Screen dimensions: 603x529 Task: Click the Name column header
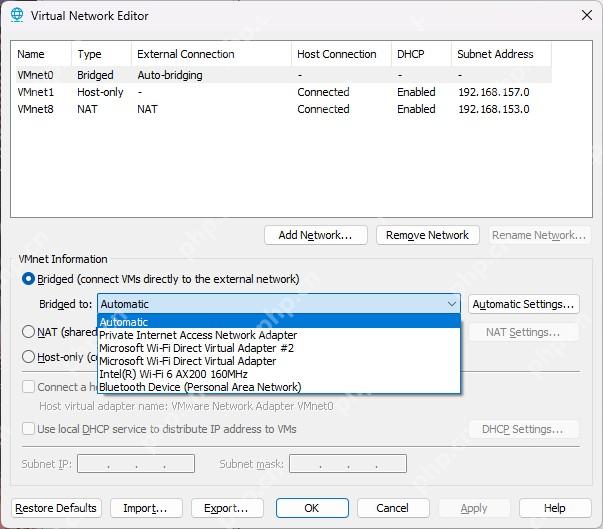43,54
